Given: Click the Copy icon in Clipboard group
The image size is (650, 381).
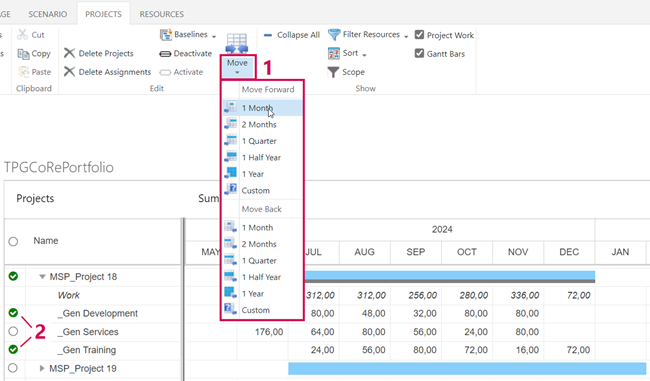Looking at the screenshot, I should point(23,53).
